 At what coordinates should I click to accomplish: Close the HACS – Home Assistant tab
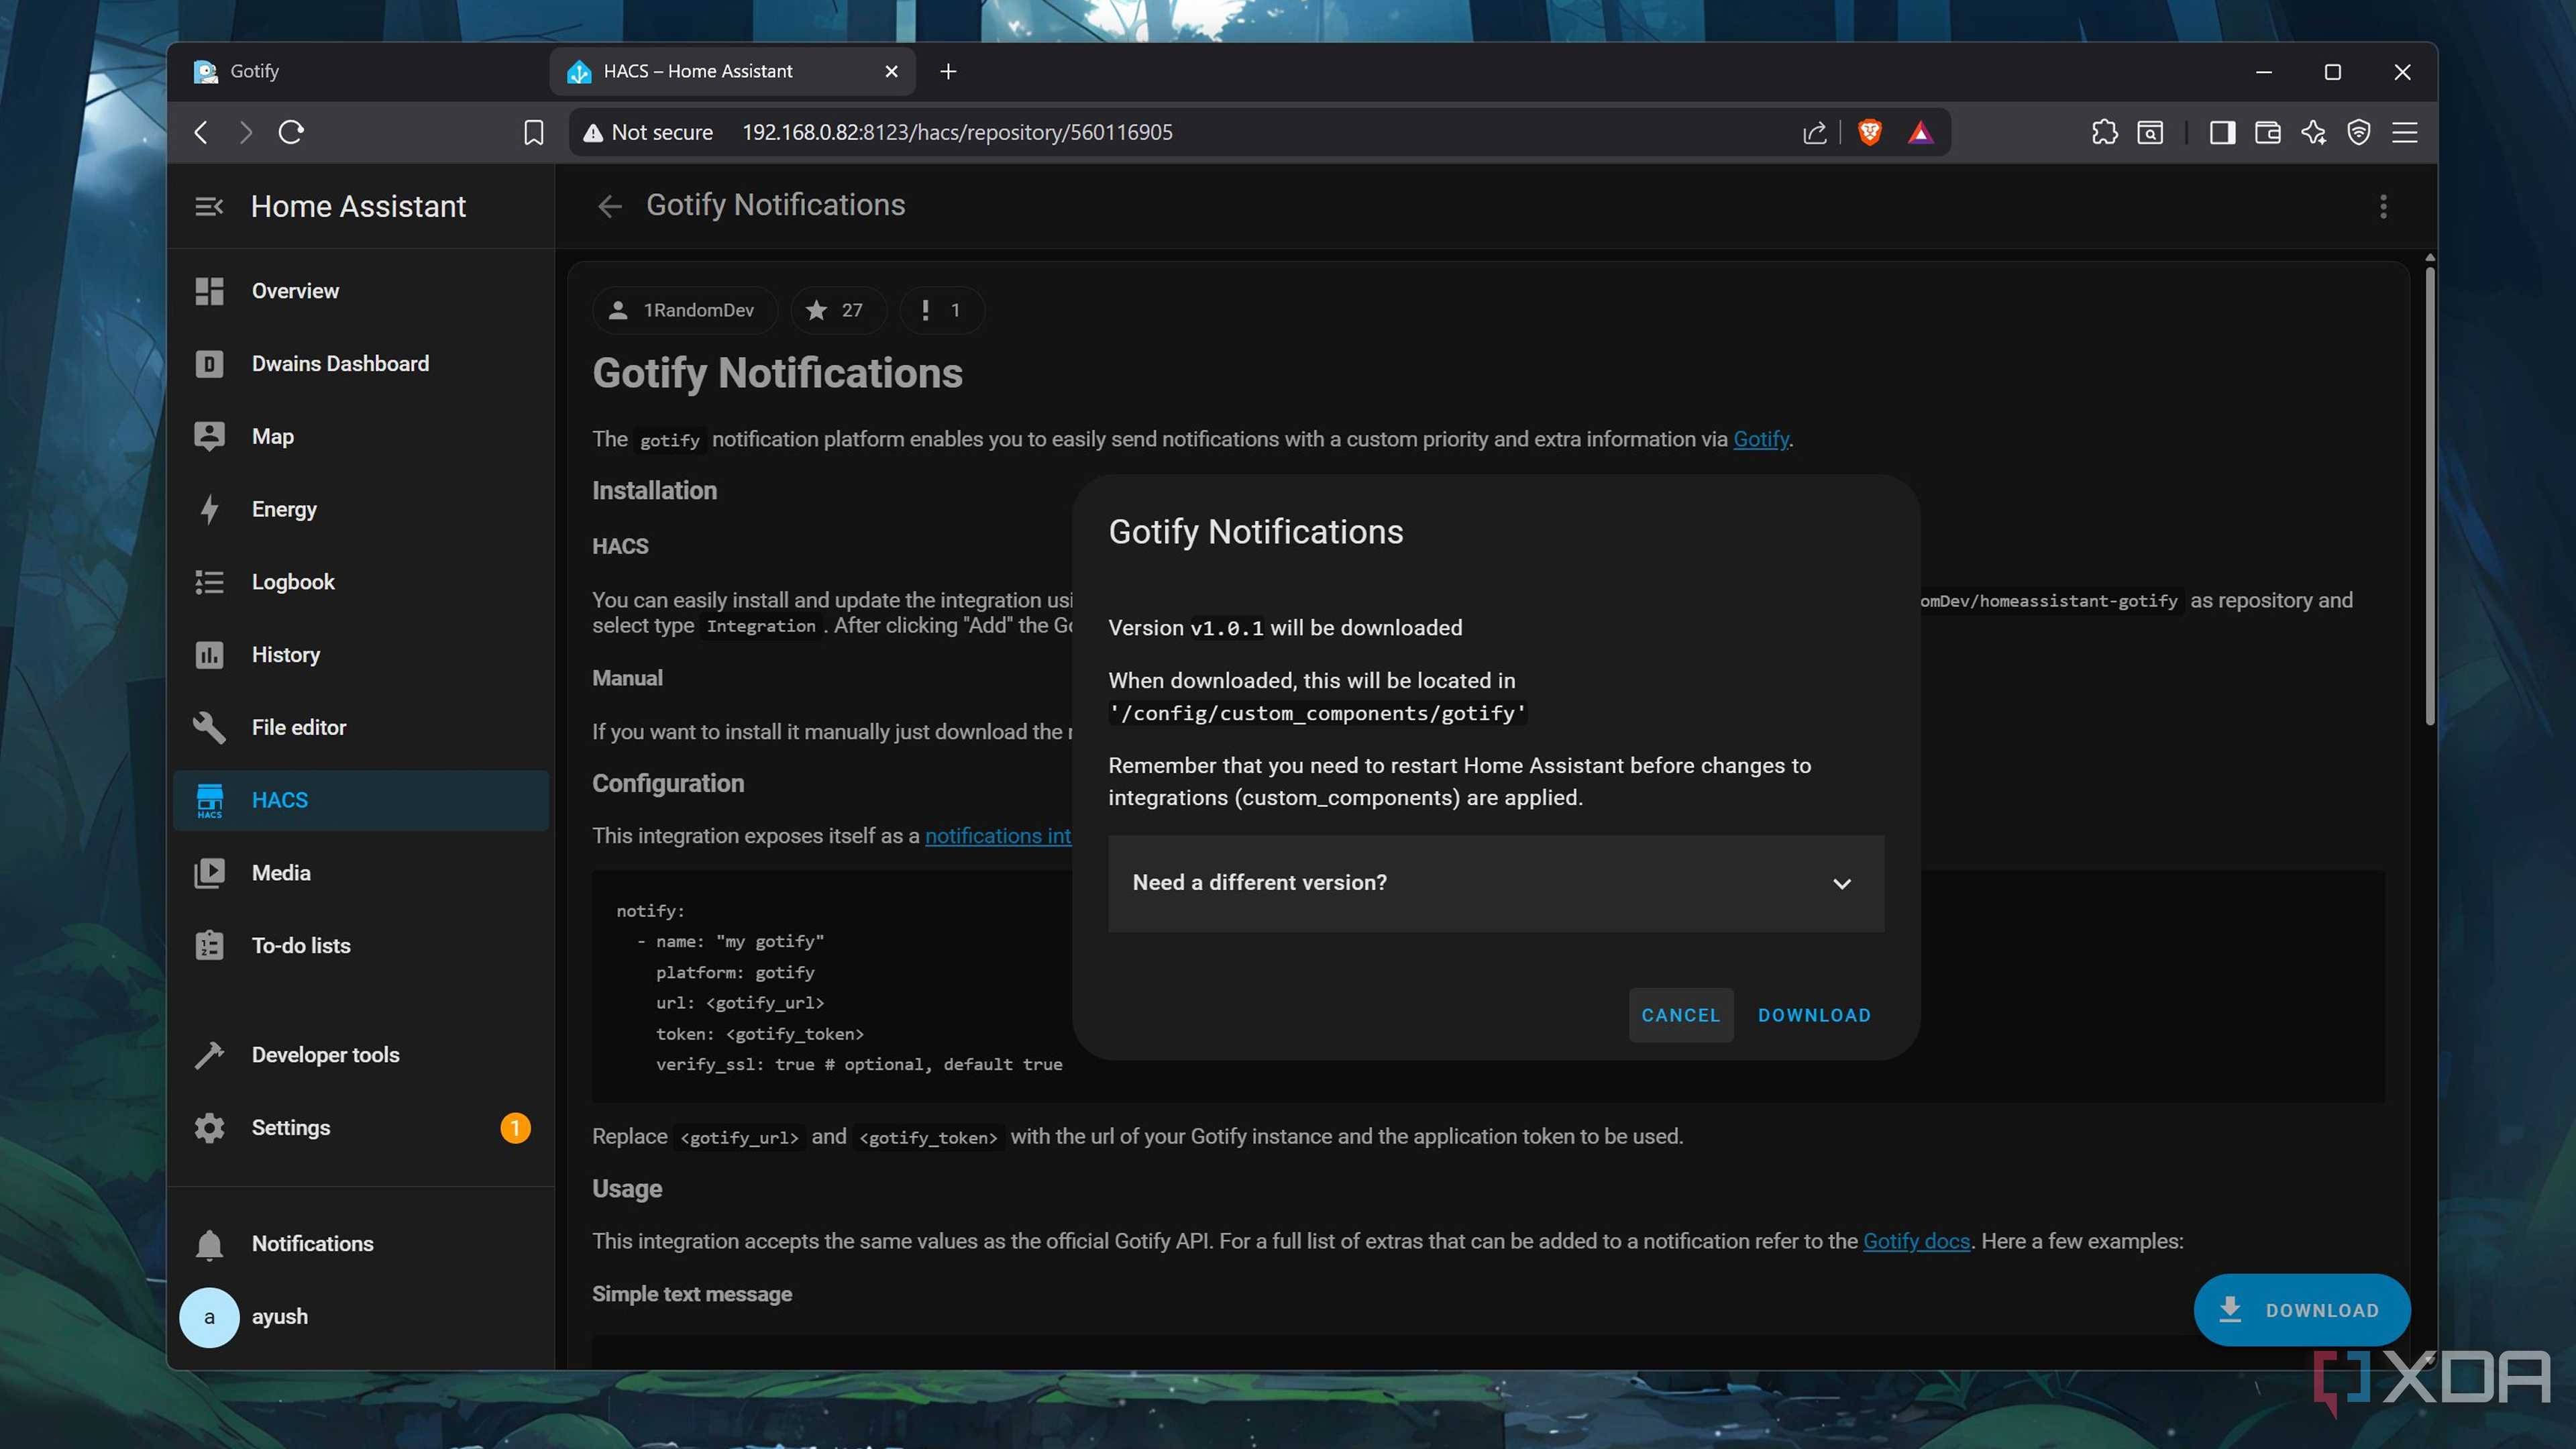click(x=891, y=72)
